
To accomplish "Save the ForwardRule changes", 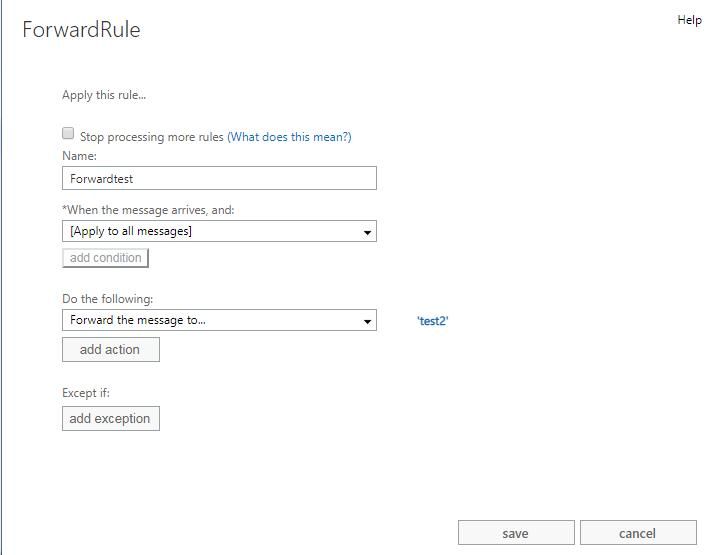I will tap(516, 533).
